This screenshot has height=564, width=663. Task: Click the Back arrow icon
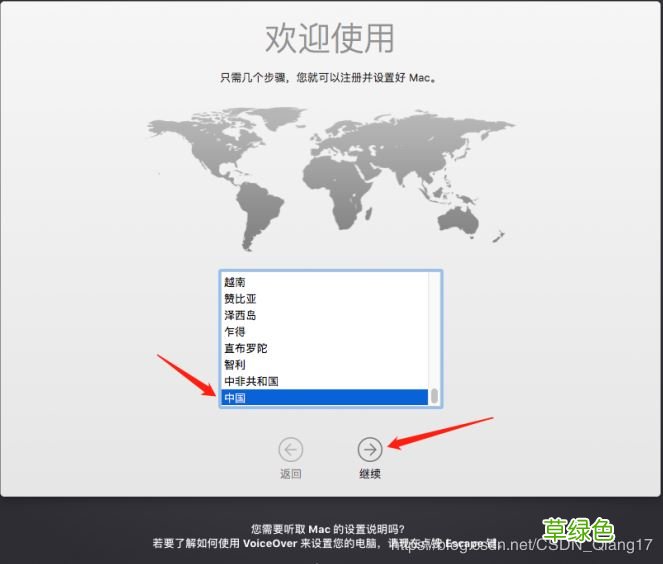tap(290, 449)
